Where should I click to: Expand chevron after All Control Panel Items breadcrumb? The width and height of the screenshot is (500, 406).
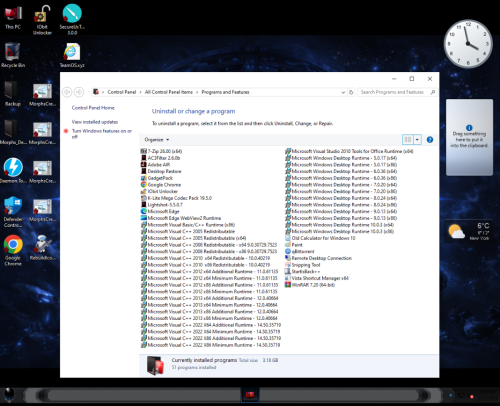click(197, 92)
